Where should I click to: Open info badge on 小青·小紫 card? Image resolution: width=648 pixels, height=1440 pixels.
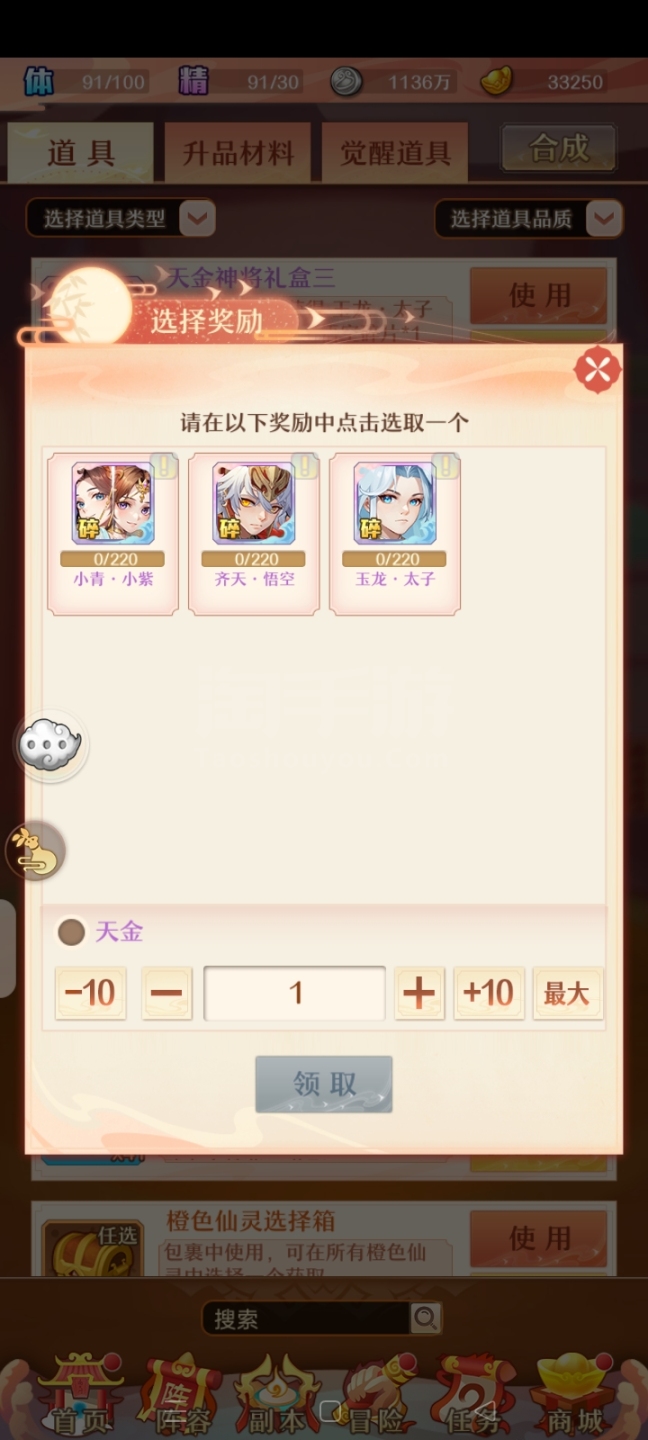point(164,466)
